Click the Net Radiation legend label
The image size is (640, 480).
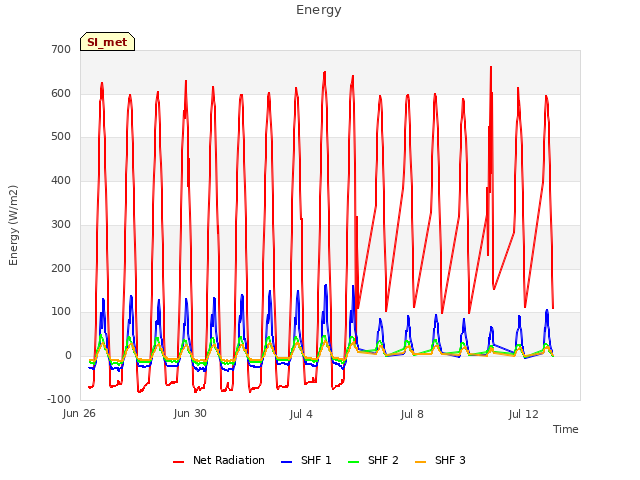[229, 460]
